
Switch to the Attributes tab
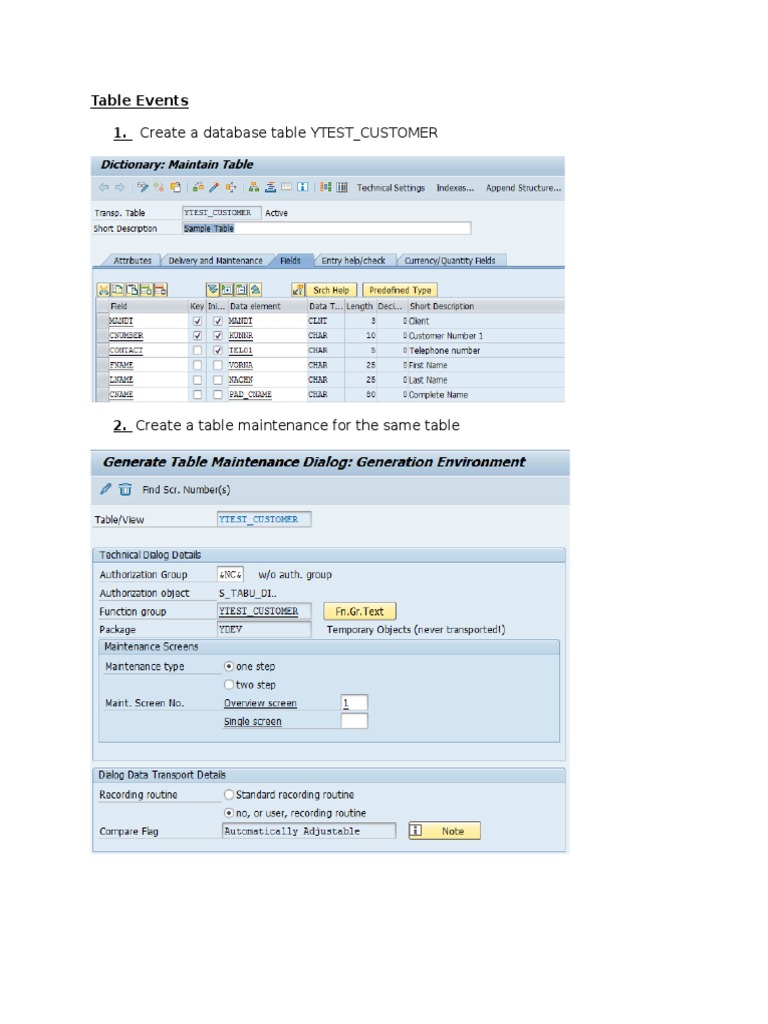point(132,260)
